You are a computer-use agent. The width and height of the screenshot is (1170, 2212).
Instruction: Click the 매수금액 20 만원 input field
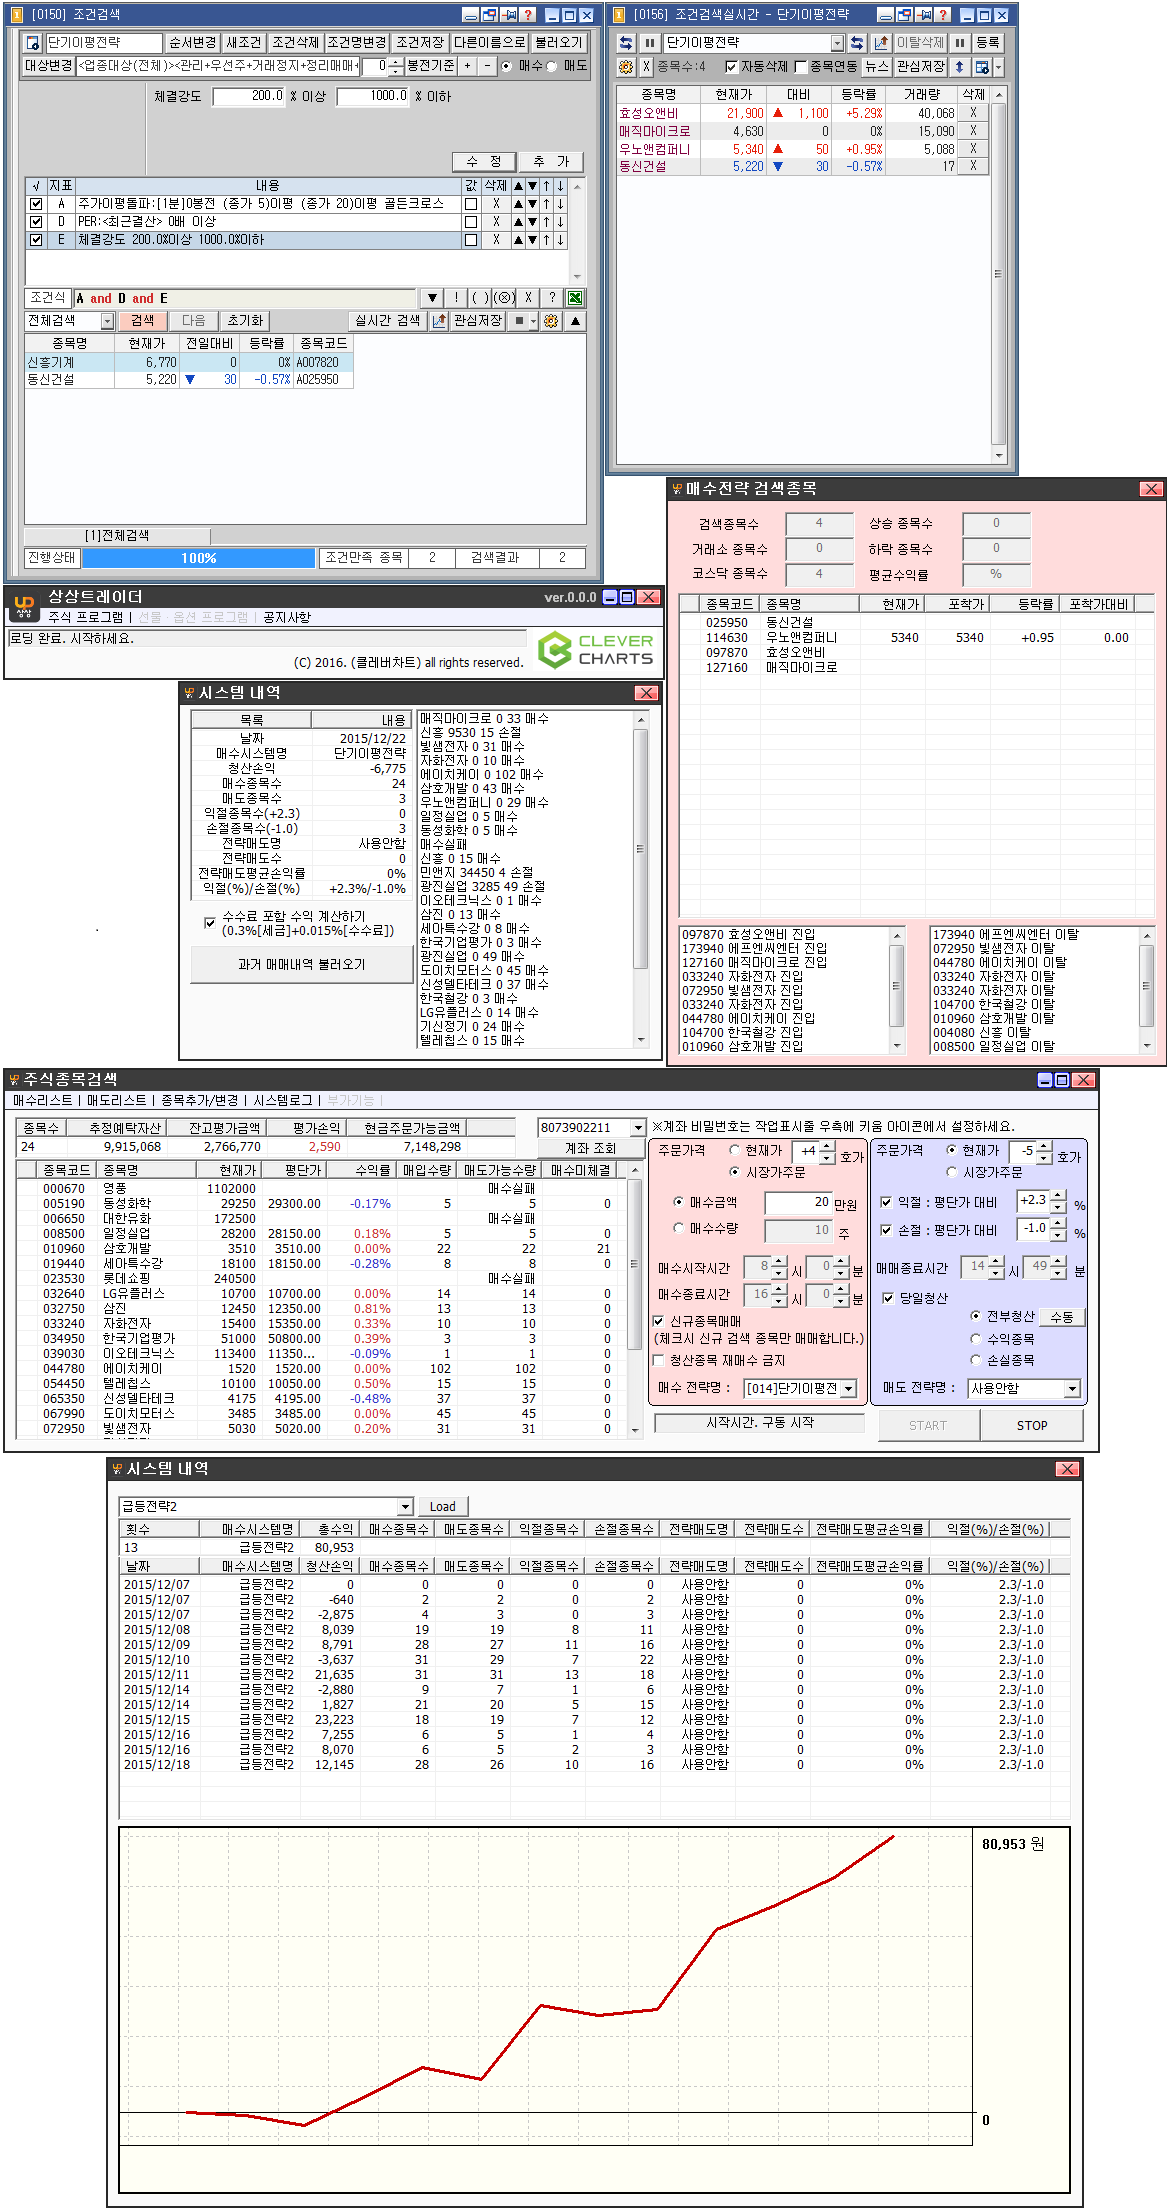[798, 1203]
